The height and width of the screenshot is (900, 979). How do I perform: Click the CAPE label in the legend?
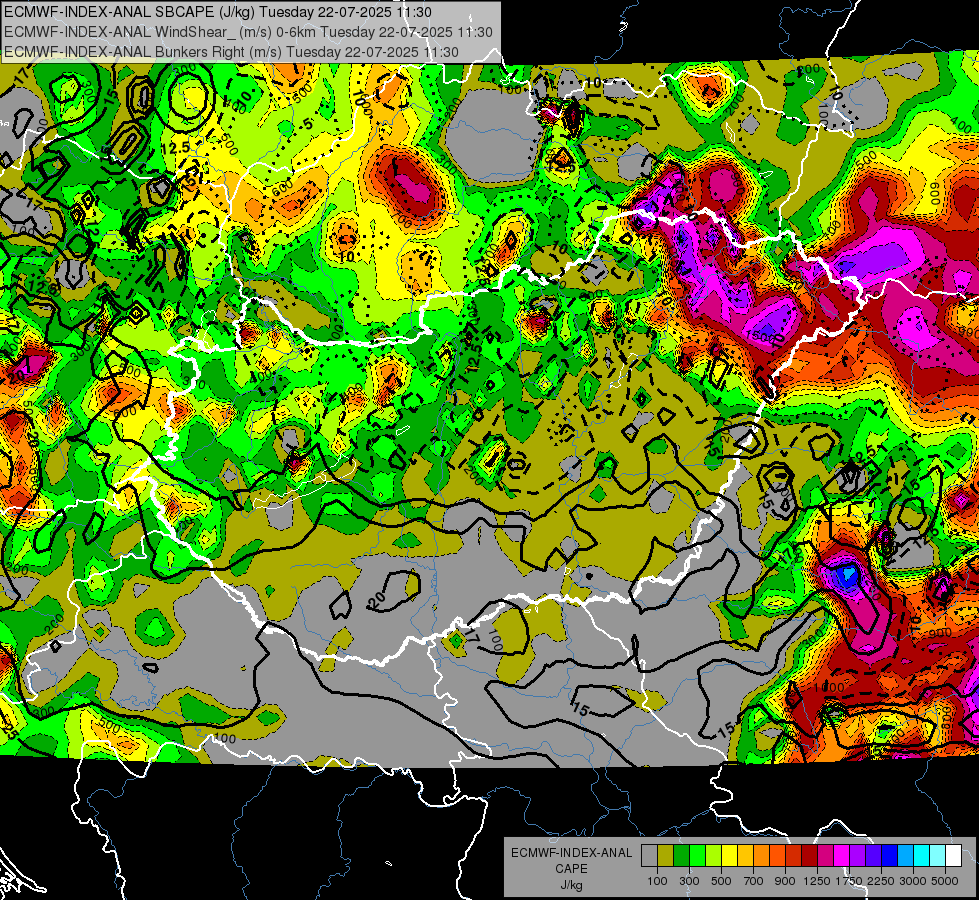coord(571,868)
